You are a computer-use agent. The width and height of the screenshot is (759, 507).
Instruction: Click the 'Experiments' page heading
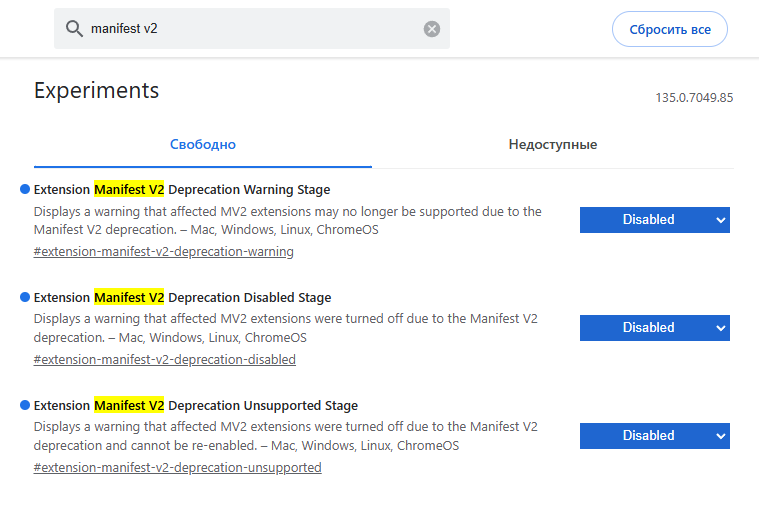(97, 90)
